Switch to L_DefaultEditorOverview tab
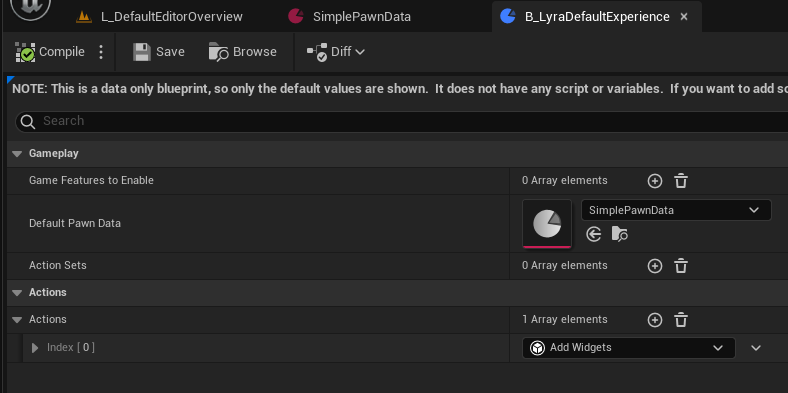This screenshot has height=393, width=788. [159, 17]
